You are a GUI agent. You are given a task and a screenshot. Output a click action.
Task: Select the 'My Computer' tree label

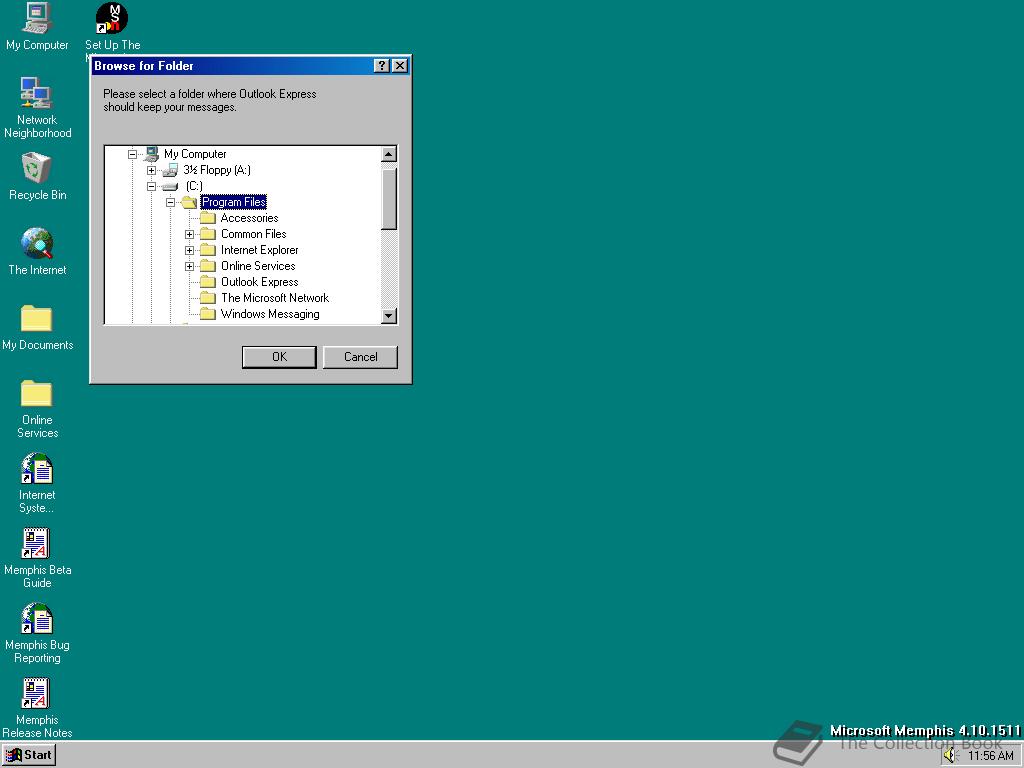tap(195, 154)
